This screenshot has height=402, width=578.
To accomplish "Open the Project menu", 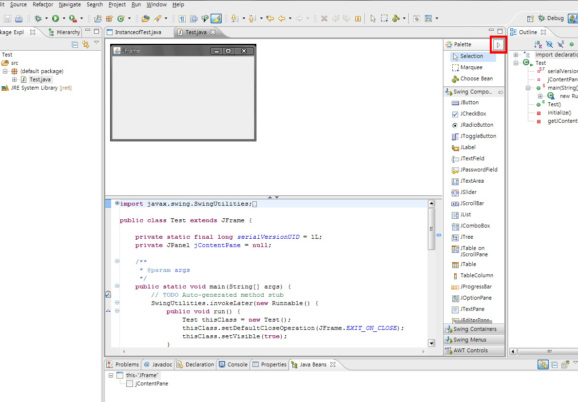I will (x=117, y=4).
